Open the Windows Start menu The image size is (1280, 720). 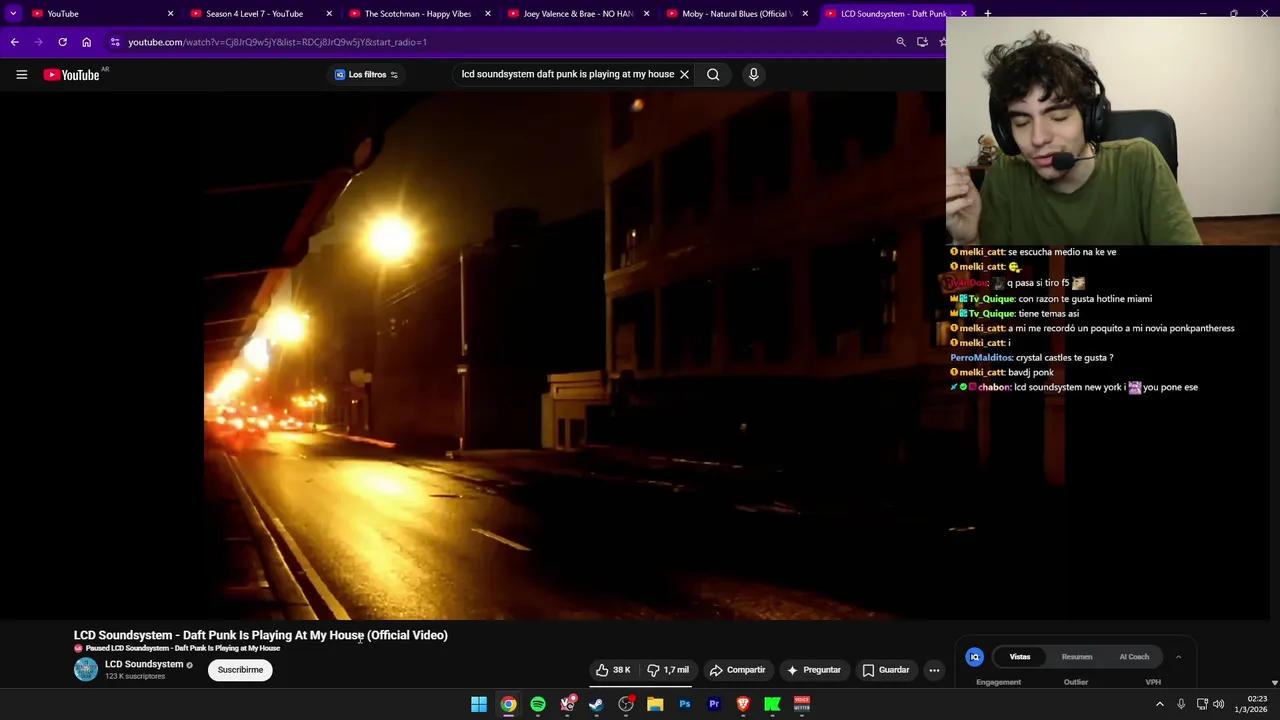pyautogui.click(x=479, y=704)
